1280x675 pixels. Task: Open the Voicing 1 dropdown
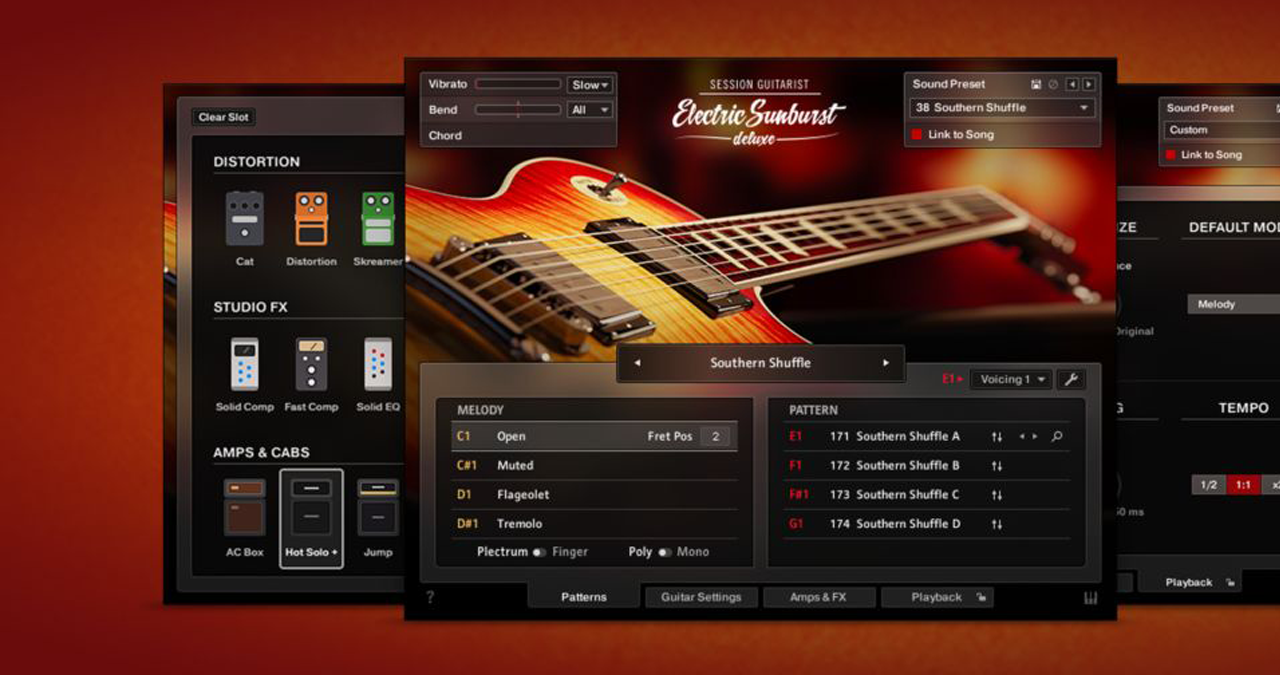(x=1011, y=379)
